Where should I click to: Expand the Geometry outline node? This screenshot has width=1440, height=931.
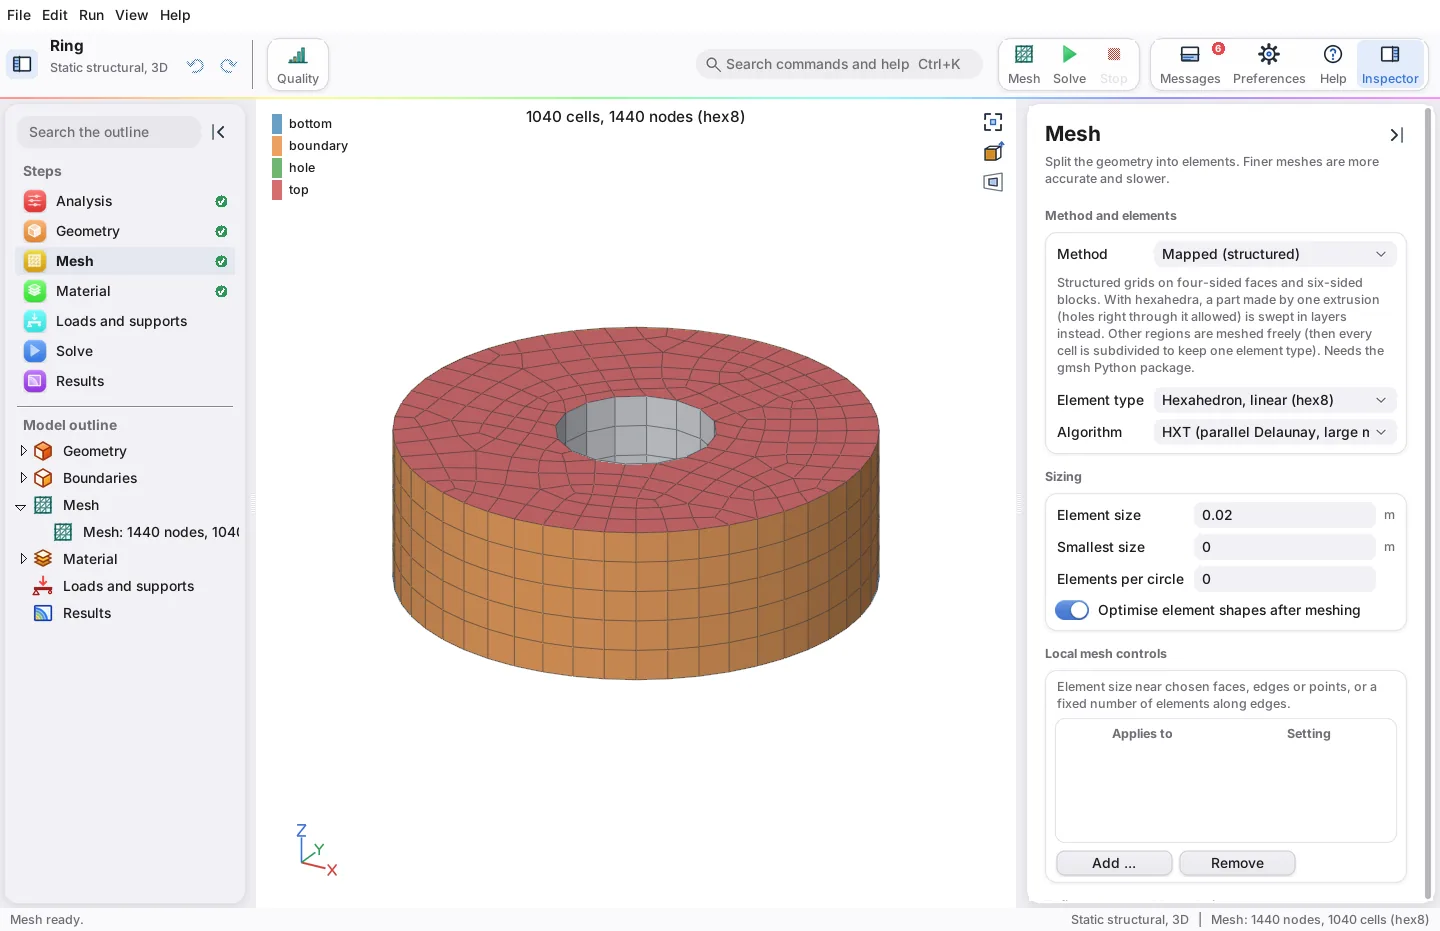[x=23, y=451]
